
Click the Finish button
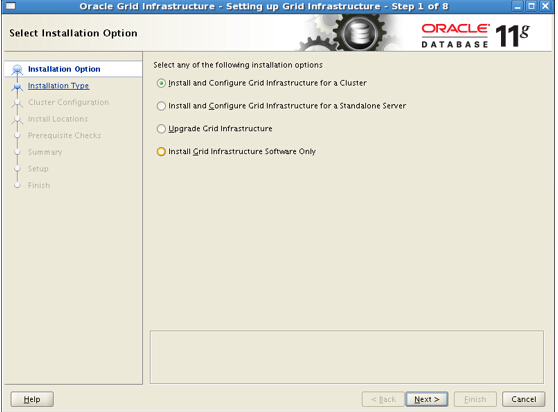pos(475,399)
